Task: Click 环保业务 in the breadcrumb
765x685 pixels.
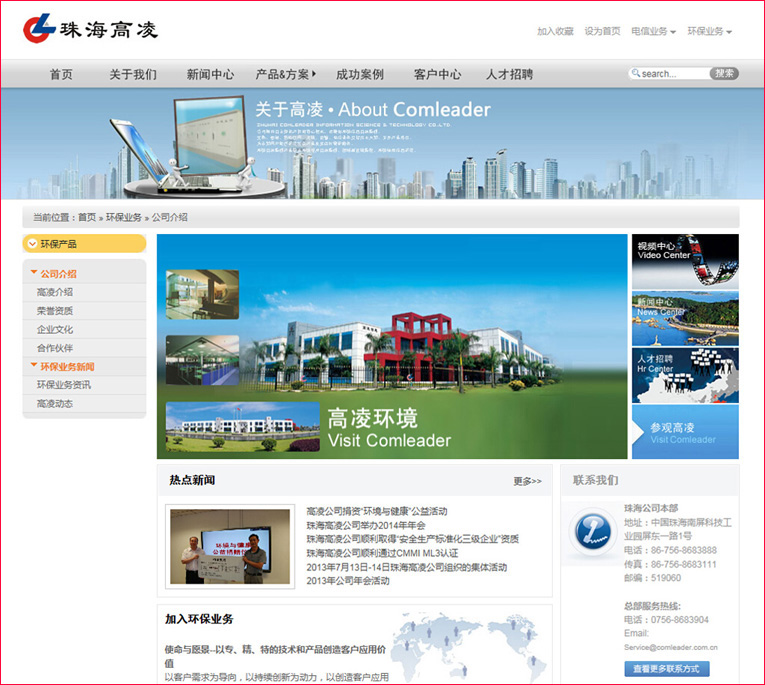Action: pyautogui.click(x=124, y=217)
